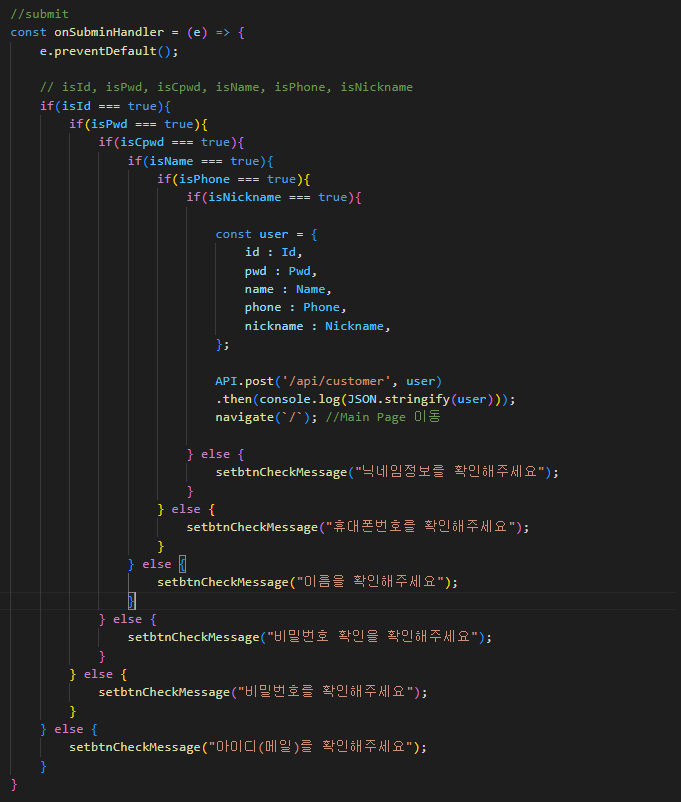This screenshot has width=681, height=802.
Task: Click the 휴대폰번호를 확인해주세요 message string
Action: click(420, 527)
